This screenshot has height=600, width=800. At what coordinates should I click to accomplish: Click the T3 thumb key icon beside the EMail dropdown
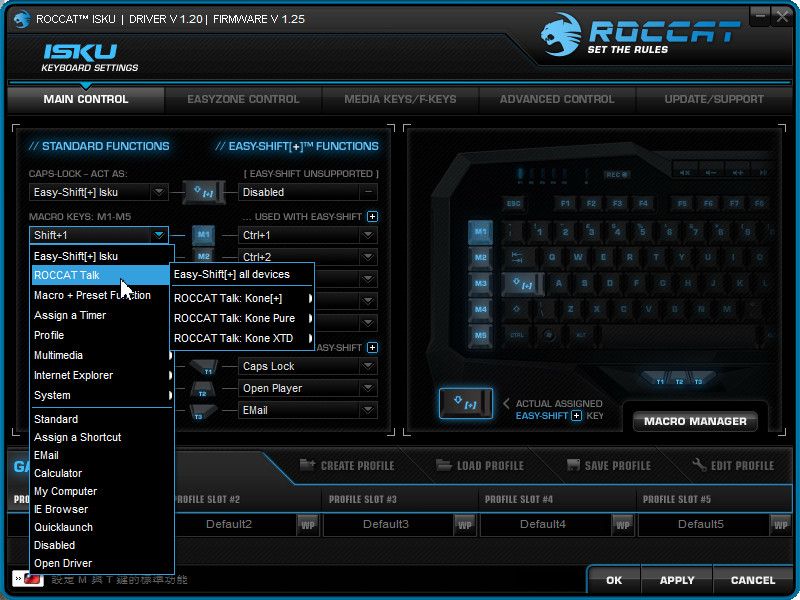202,411
